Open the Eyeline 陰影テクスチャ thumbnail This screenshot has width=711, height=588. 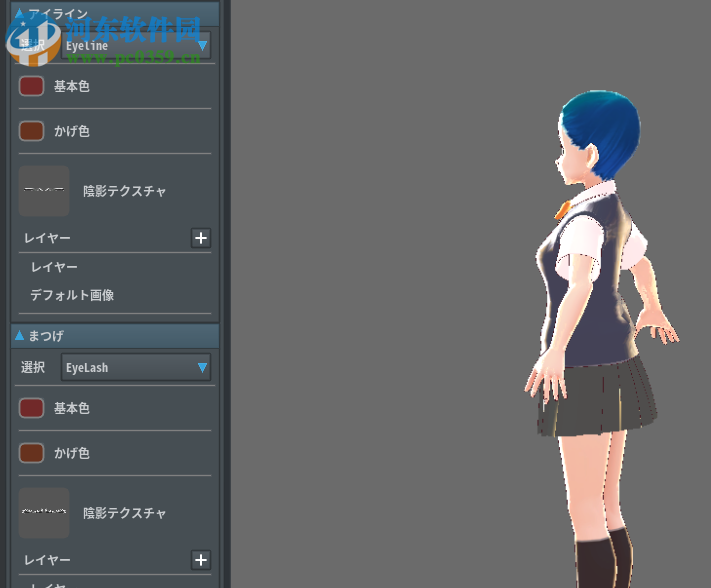44,191
